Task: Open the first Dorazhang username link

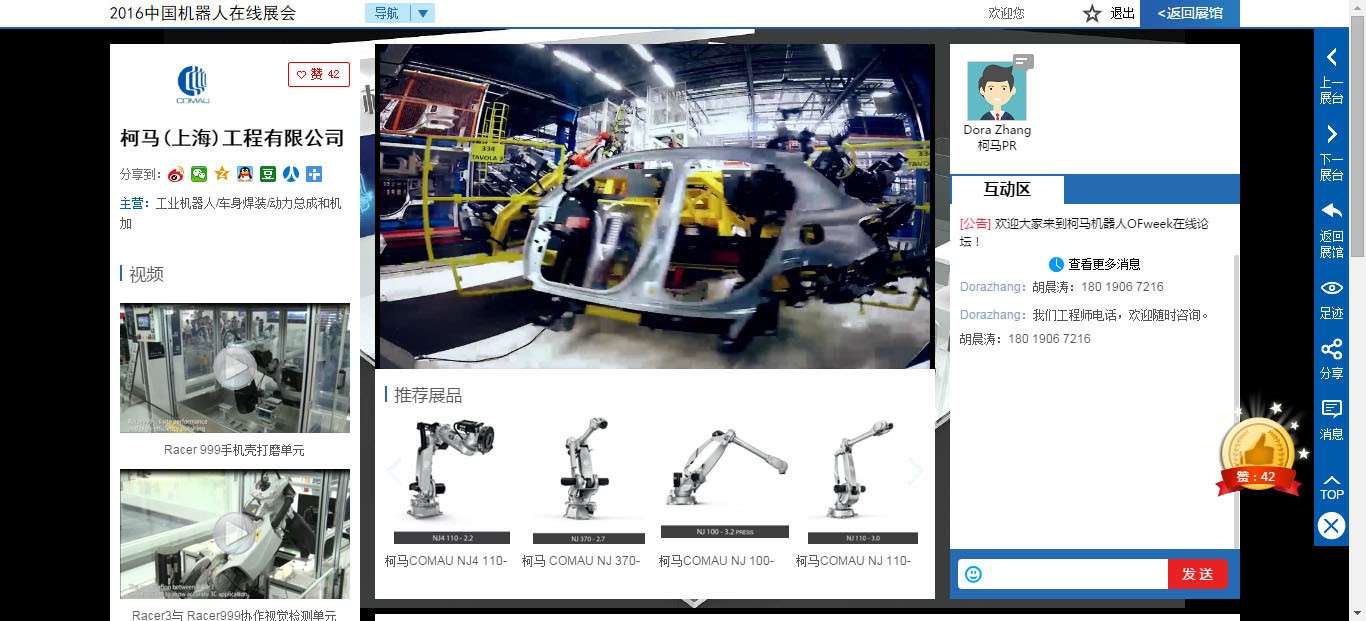Action: tap(992, 287)
